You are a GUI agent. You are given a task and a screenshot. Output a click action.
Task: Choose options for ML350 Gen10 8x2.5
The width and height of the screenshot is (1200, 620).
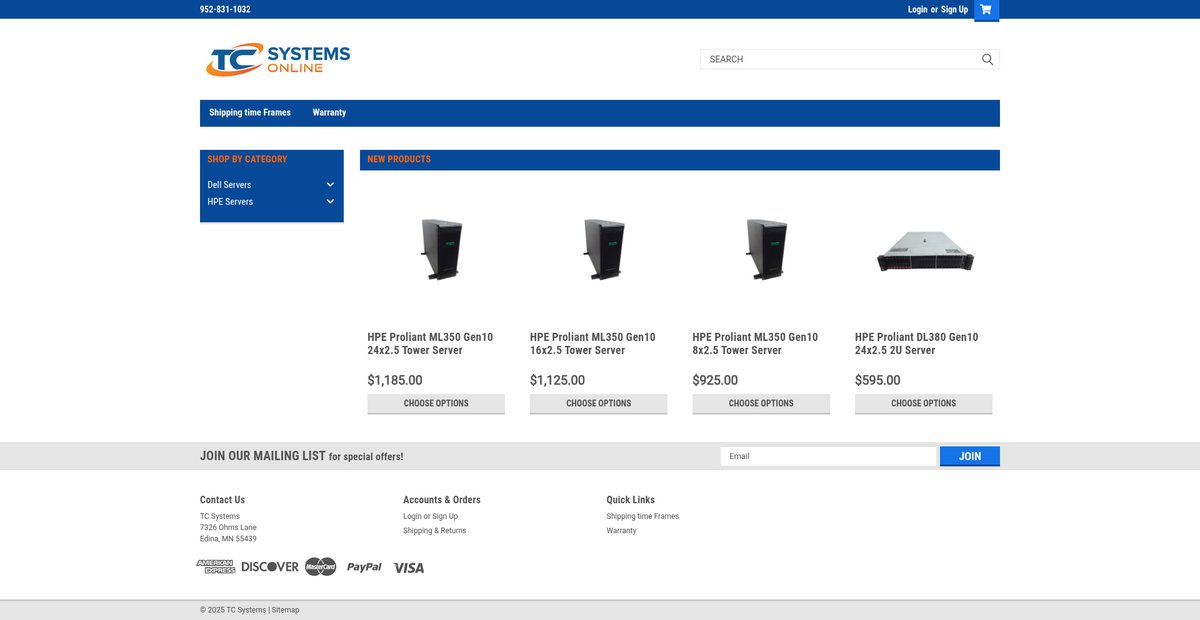[761, 404]
